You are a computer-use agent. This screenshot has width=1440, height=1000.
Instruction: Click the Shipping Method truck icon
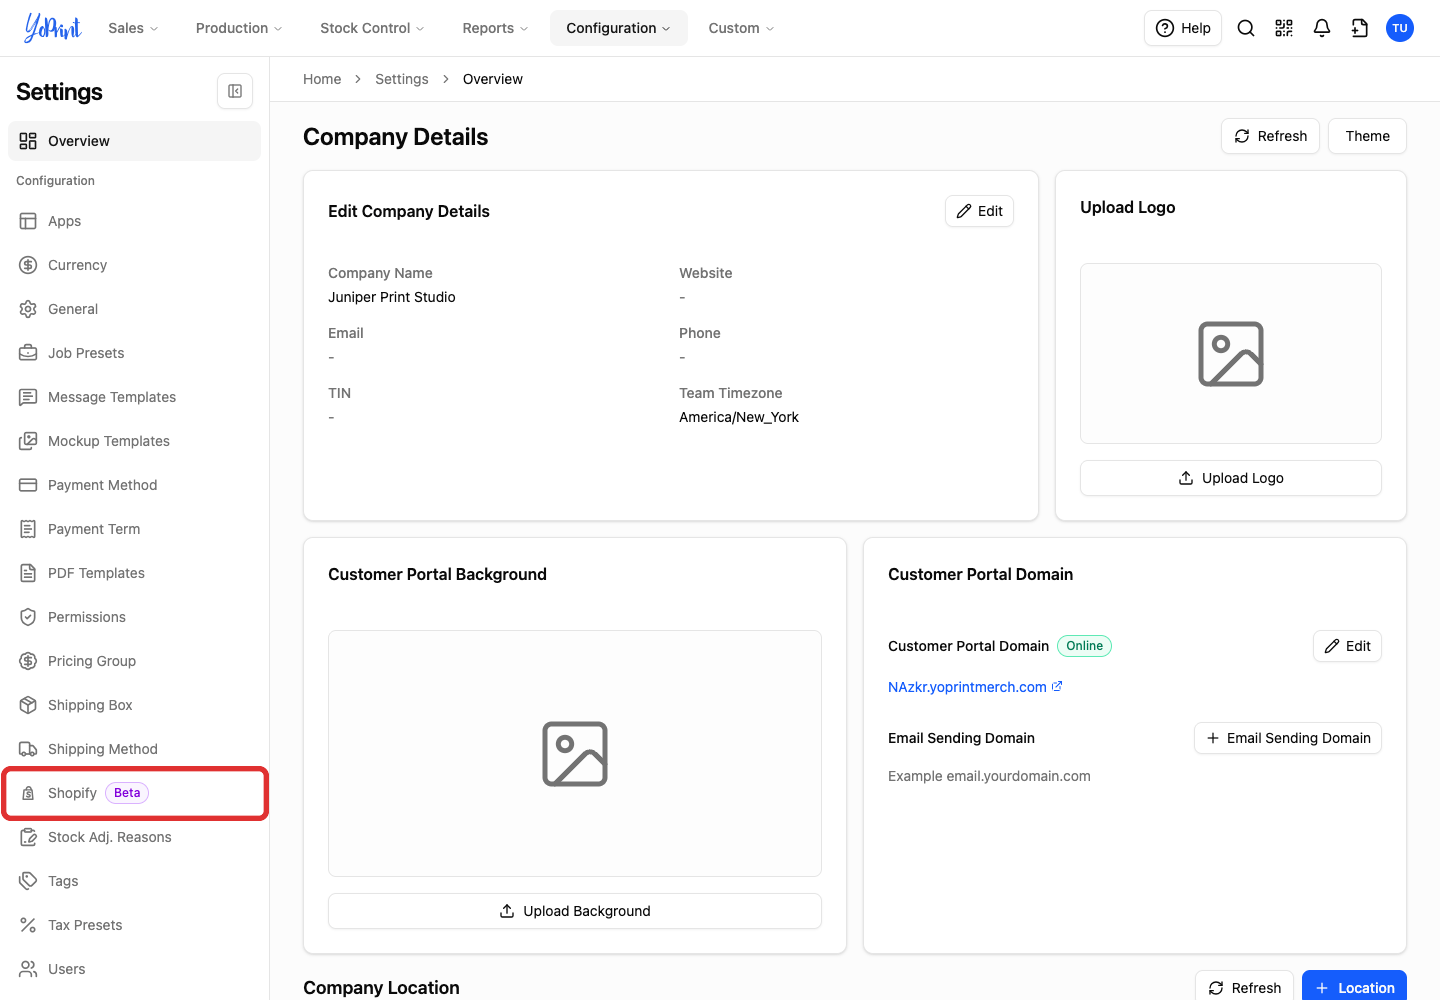pos(28,749)
